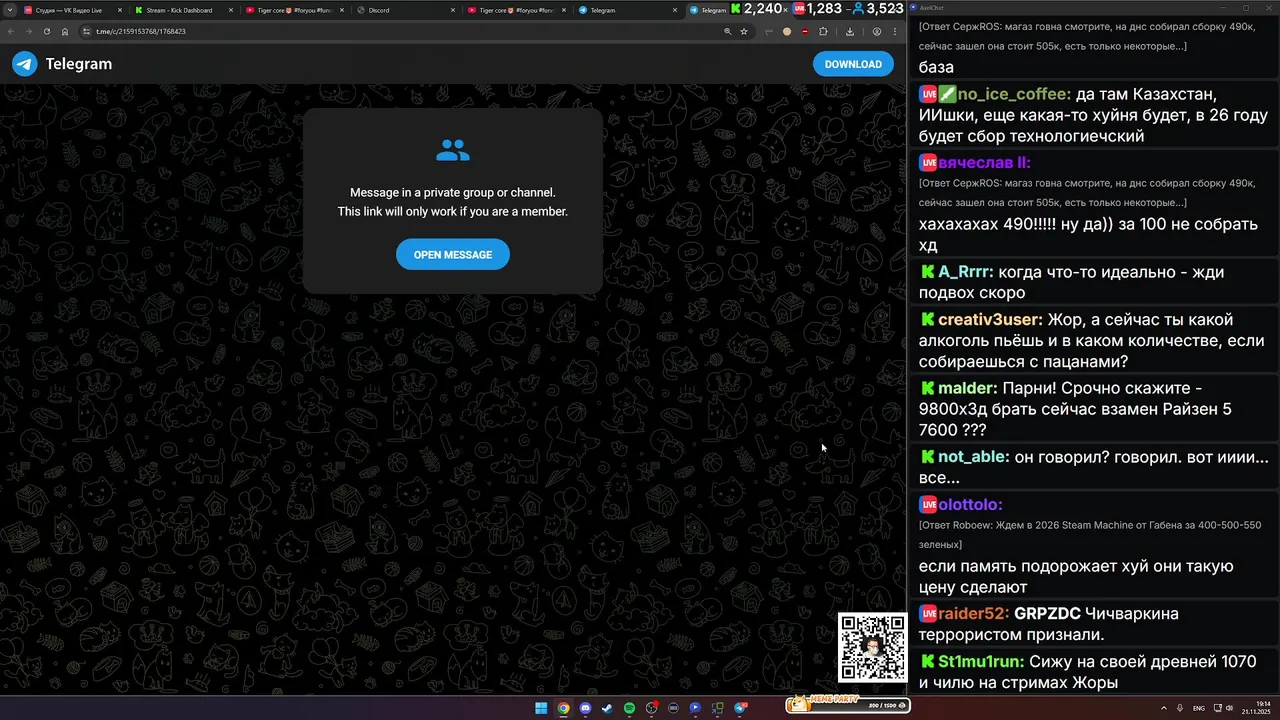1280x720 pixels.
Task: Click the group members icon in card
Action: [x=453, y=151]
